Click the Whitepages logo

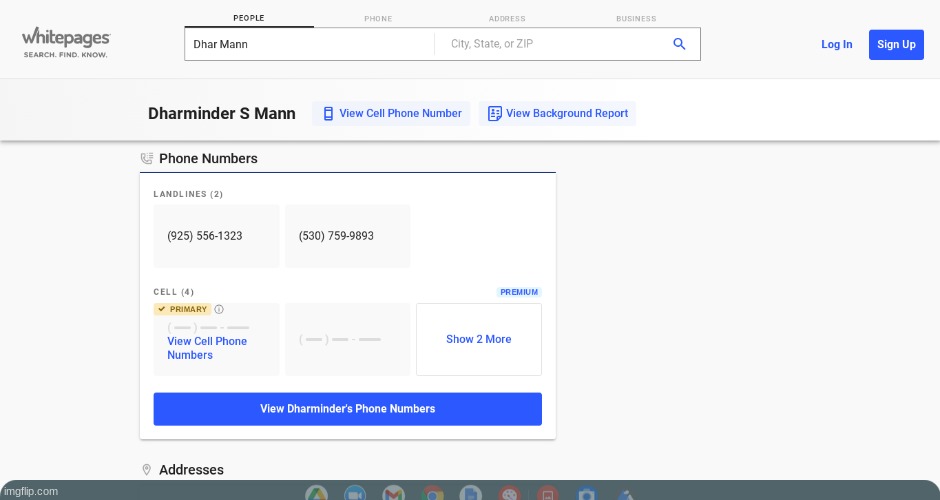click(66, 42)
